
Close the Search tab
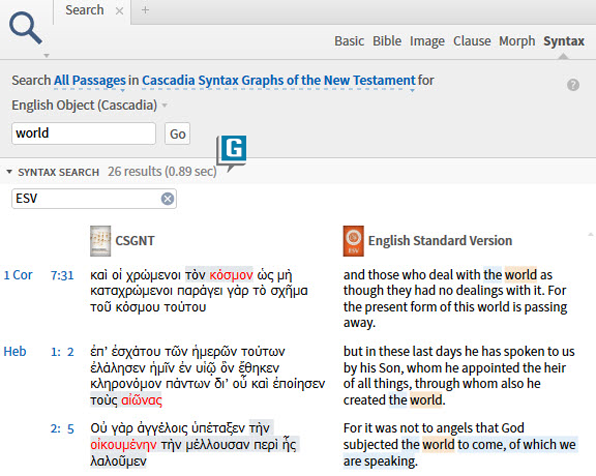click(x=119, y=11)
